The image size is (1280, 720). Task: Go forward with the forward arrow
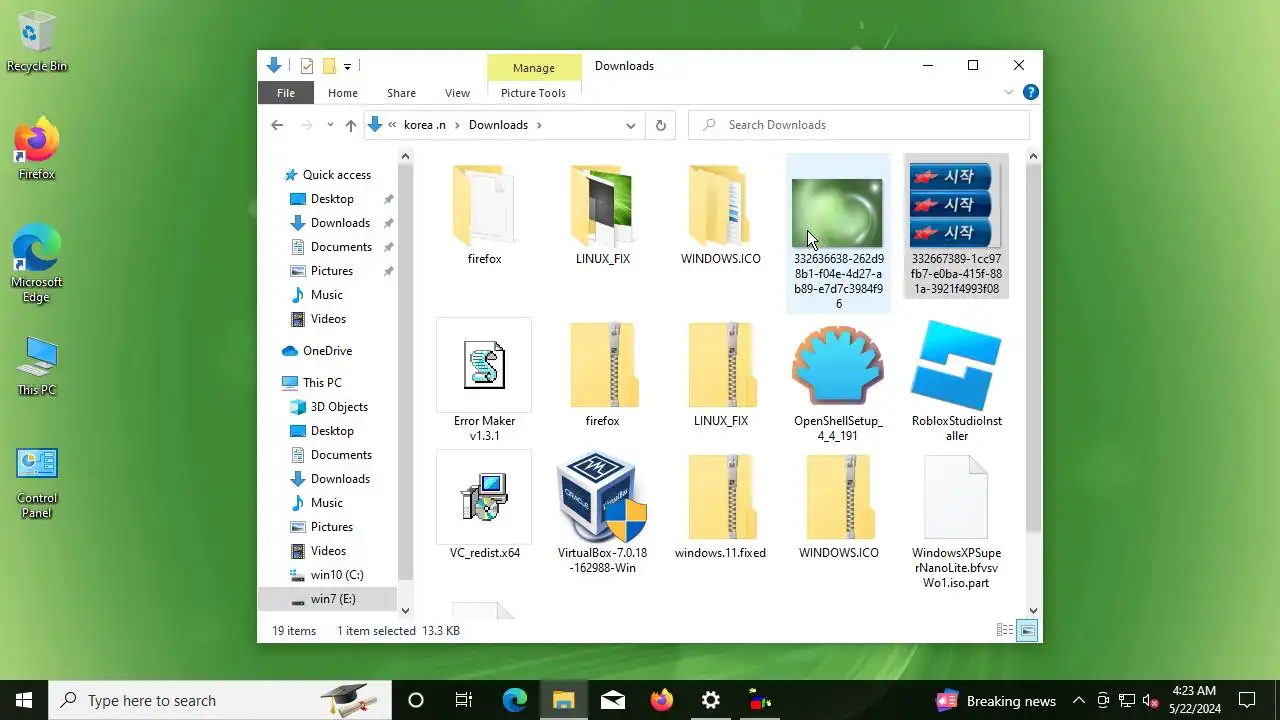point(306,125)
